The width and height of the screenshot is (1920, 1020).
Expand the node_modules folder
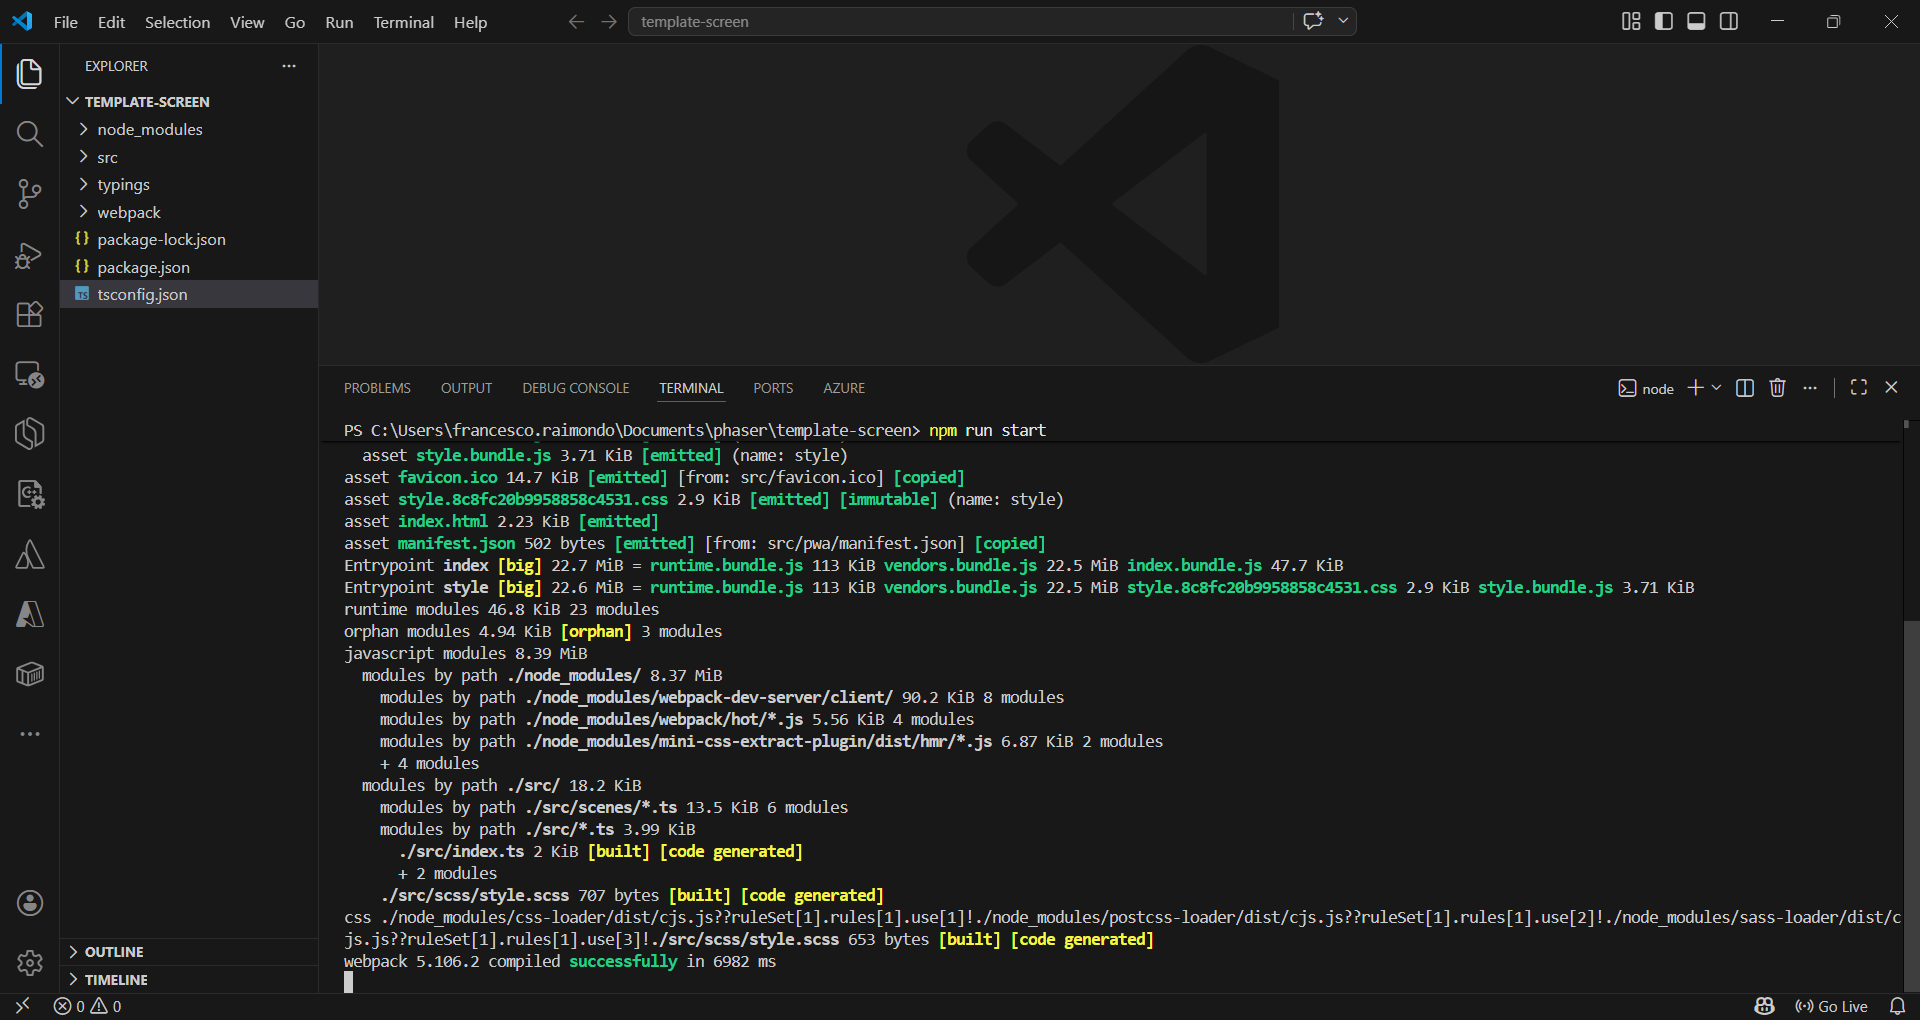(x=189, y=130)
